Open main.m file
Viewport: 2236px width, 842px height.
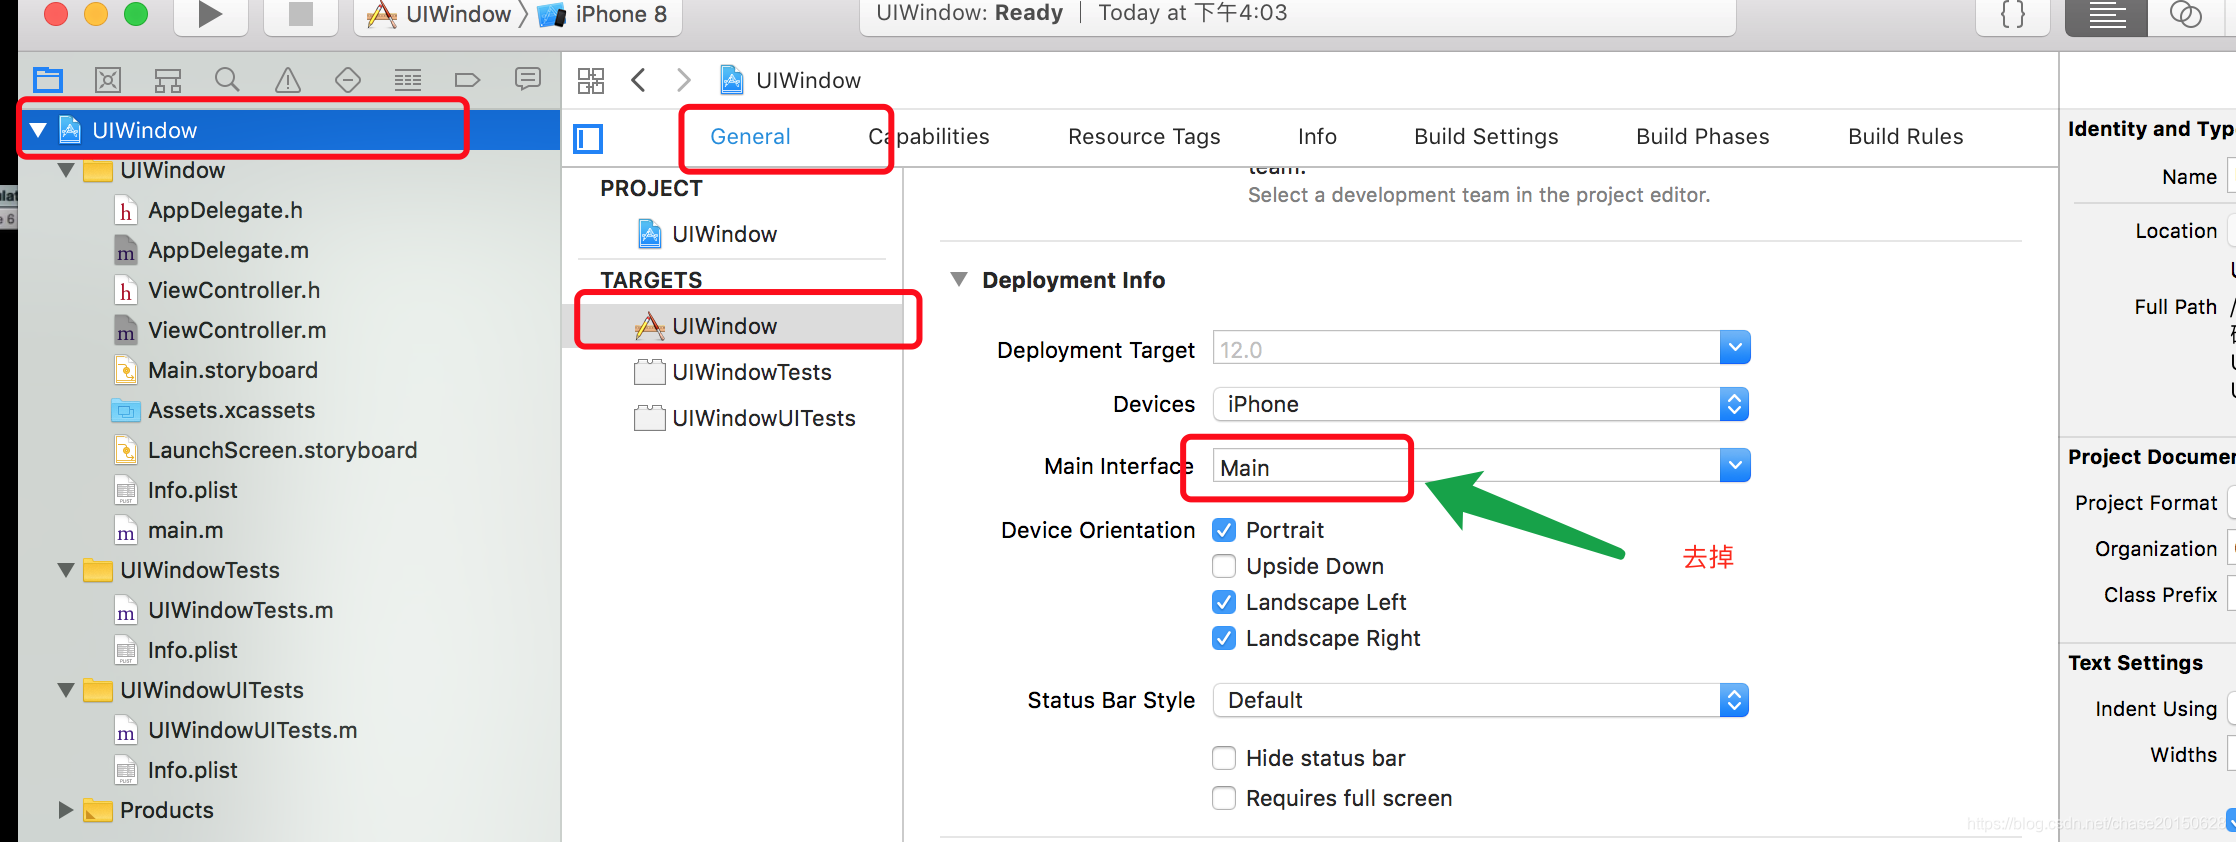point(168,530)
